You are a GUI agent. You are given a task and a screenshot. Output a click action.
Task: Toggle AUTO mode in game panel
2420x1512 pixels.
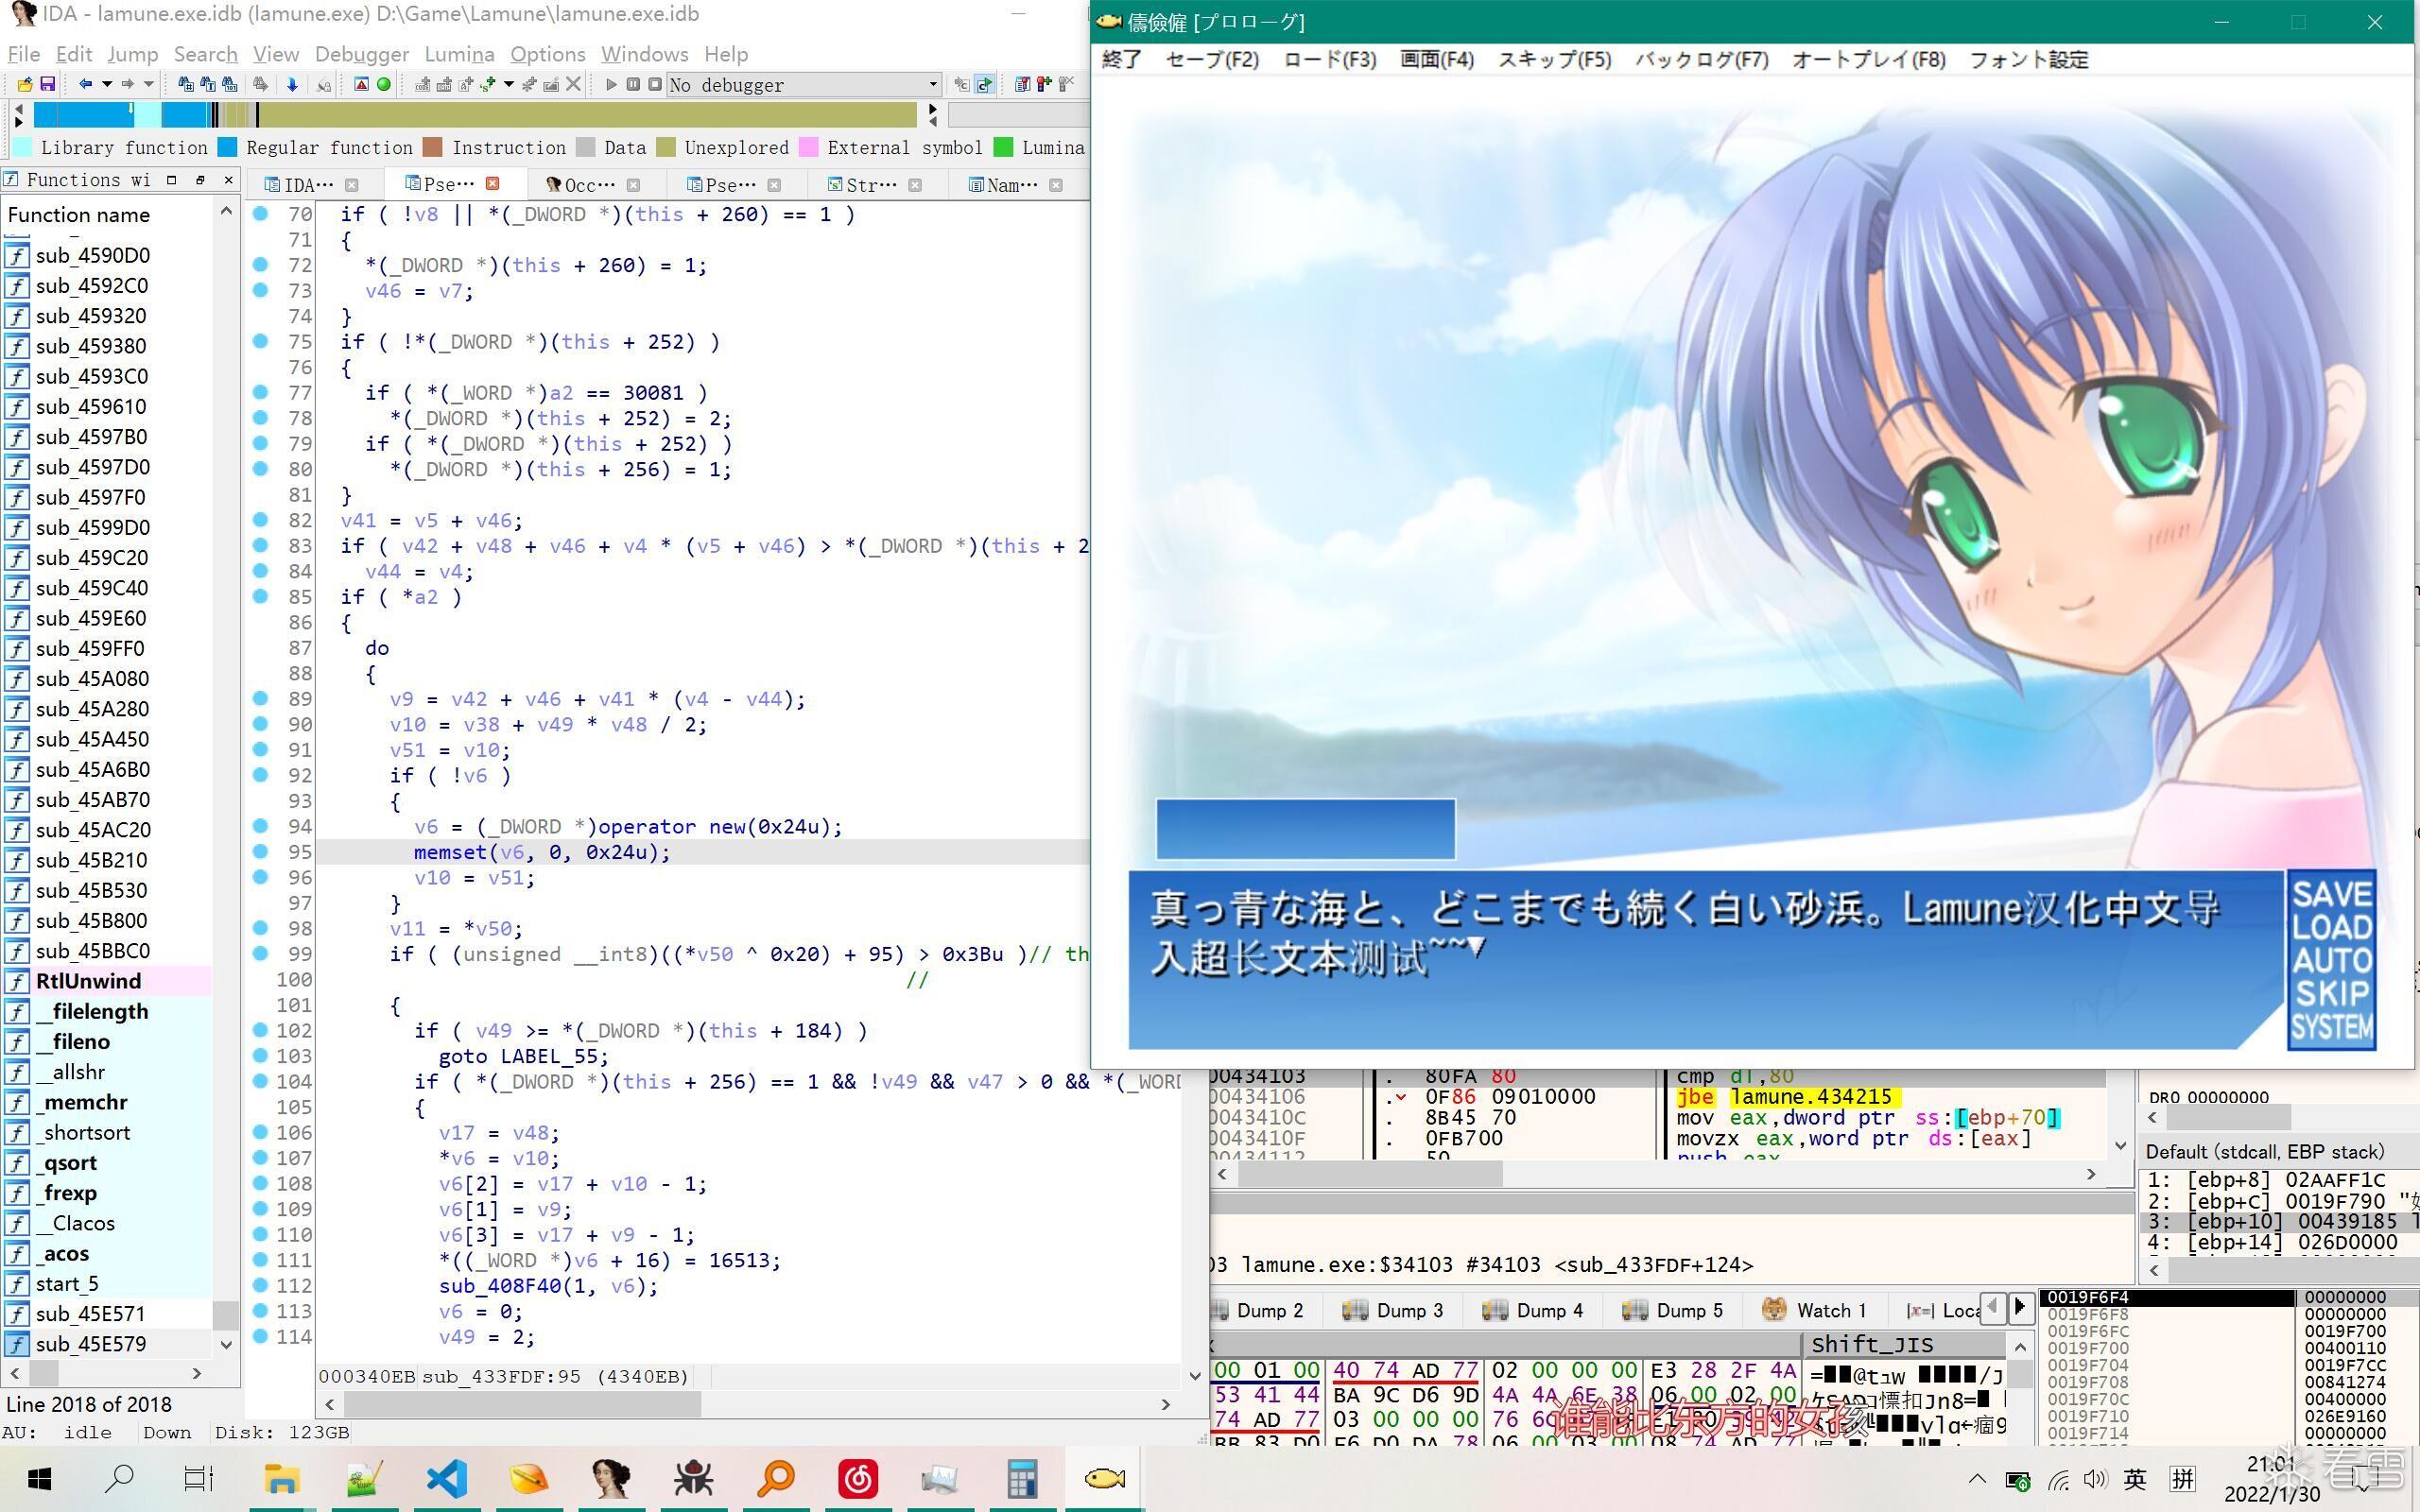coord(2331,961)
